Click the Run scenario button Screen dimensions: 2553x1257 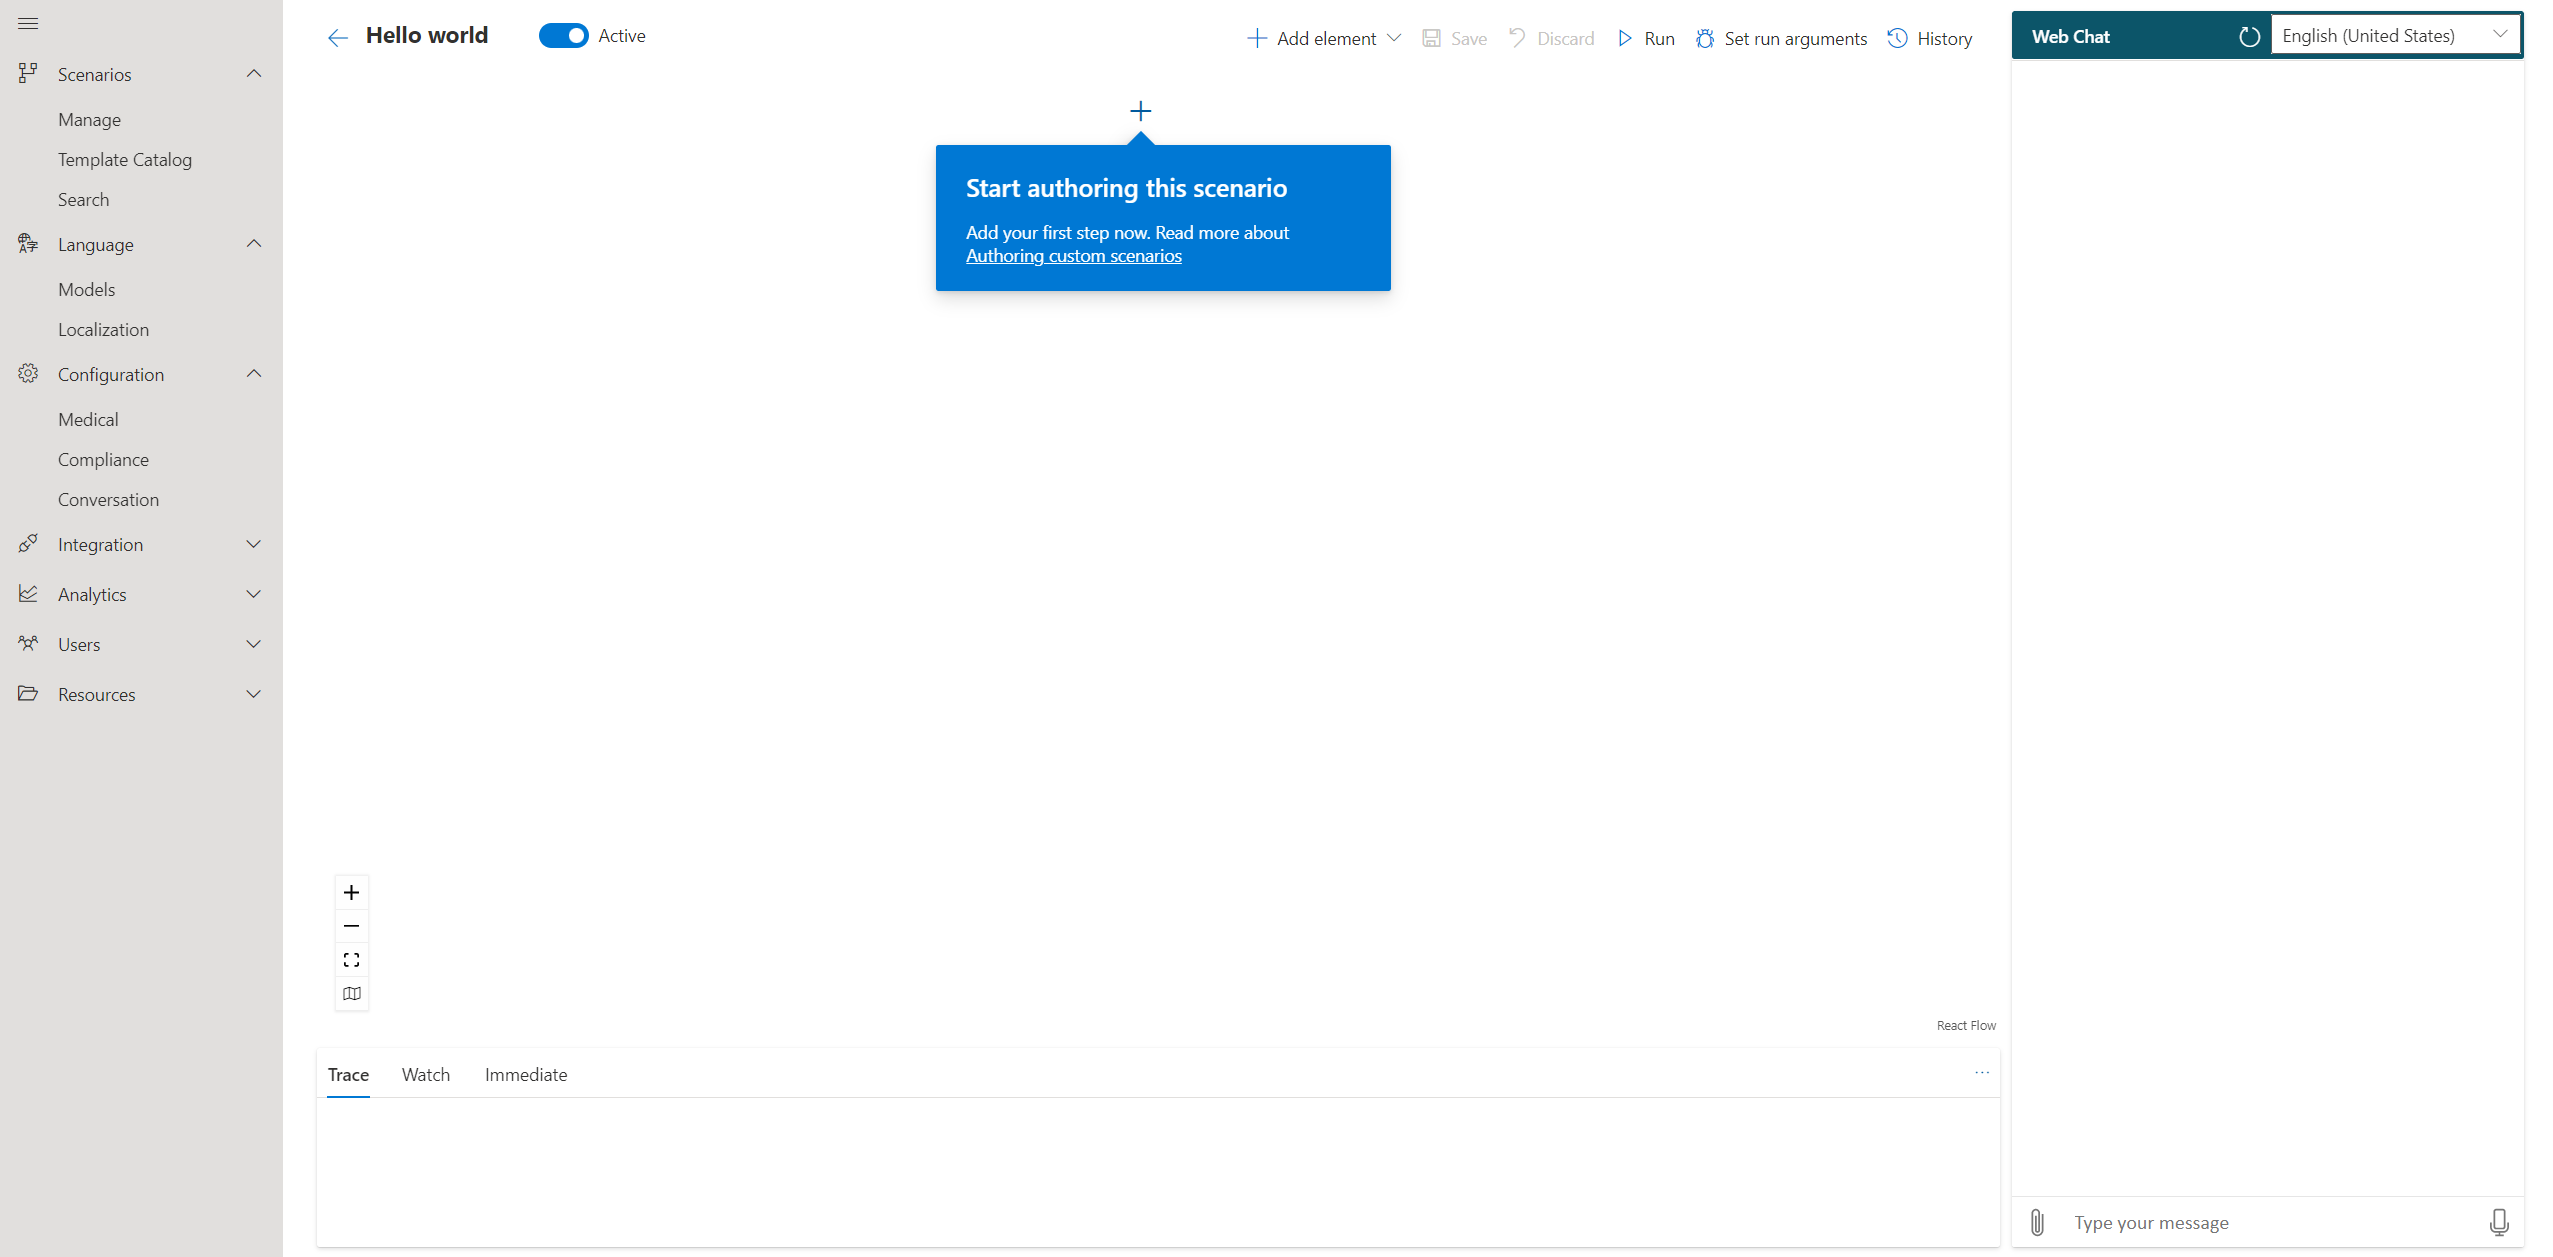1646,34
